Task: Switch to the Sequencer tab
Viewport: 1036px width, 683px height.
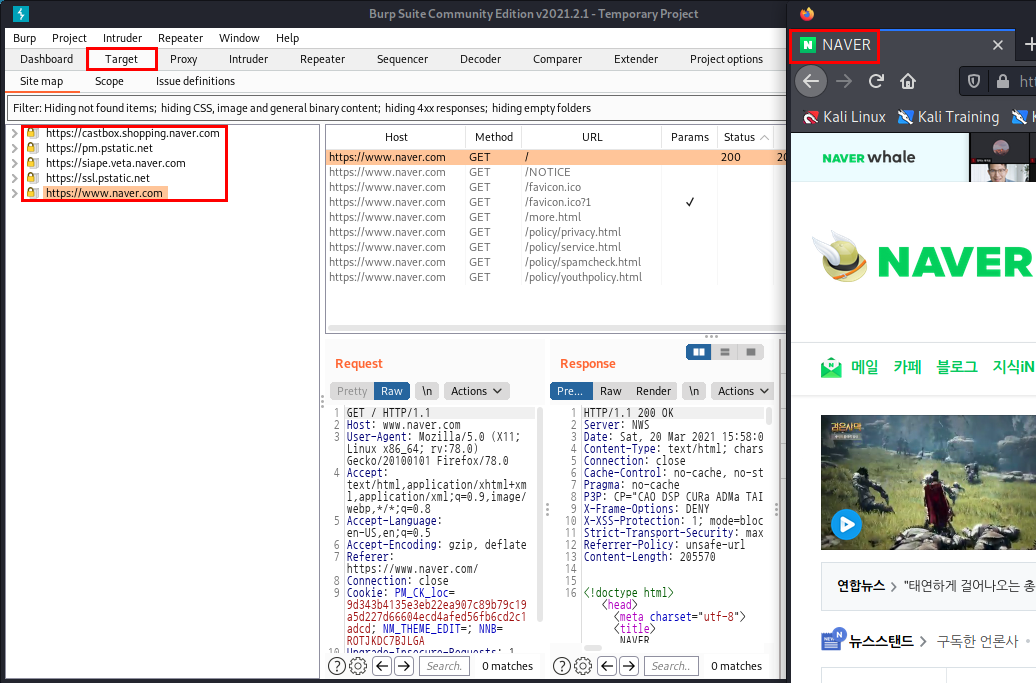Action: click(402, 59)
